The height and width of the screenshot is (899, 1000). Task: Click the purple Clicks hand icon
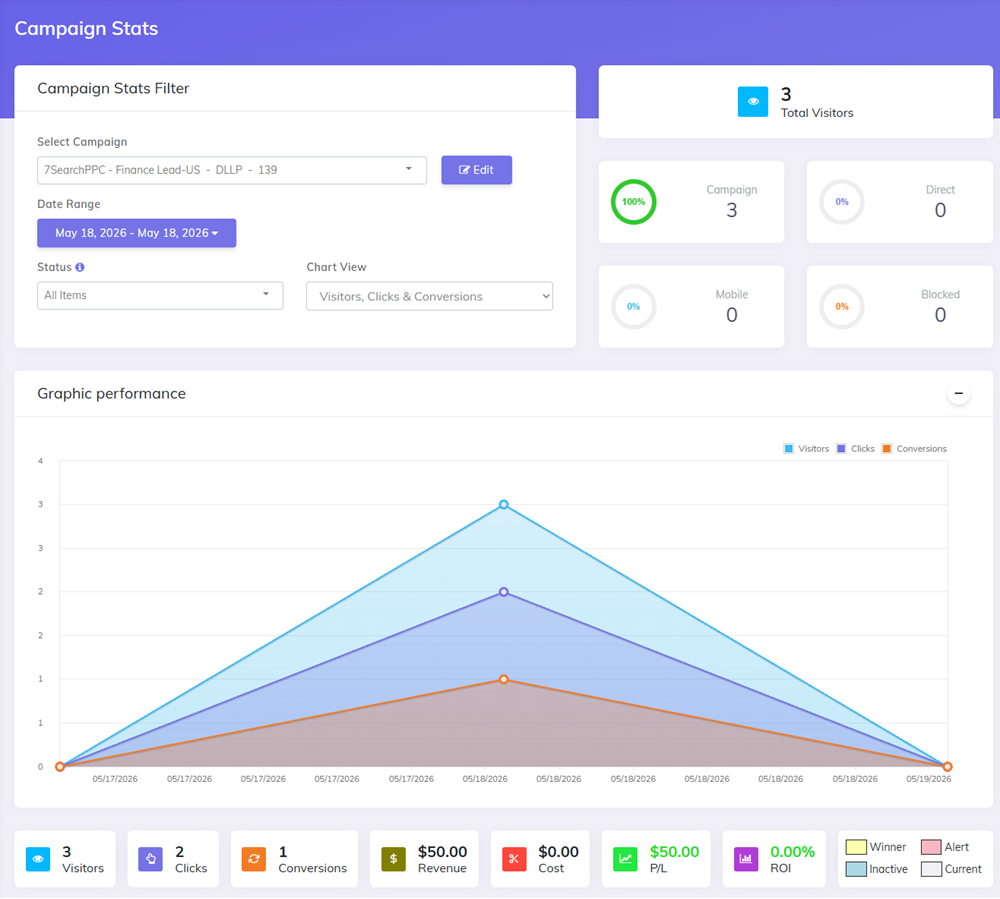click(151, 859)
